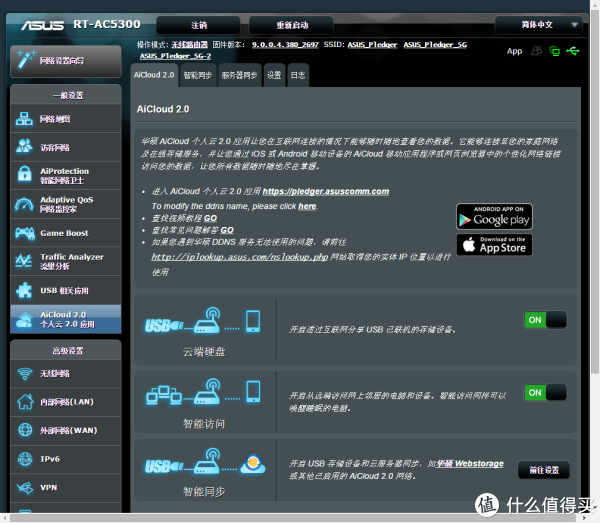This screenshot has height=523, width=600.
Task: Open the network setup wizard wand icon
Action: click(x=26, y=59)
